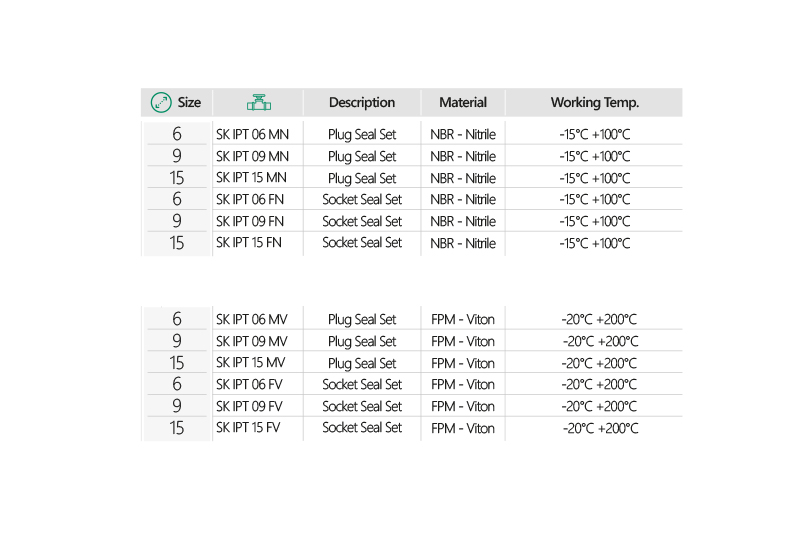Select part number SK IPT 06 MV
The width and height of the screenshot is (800, 534).
[251, 319]
